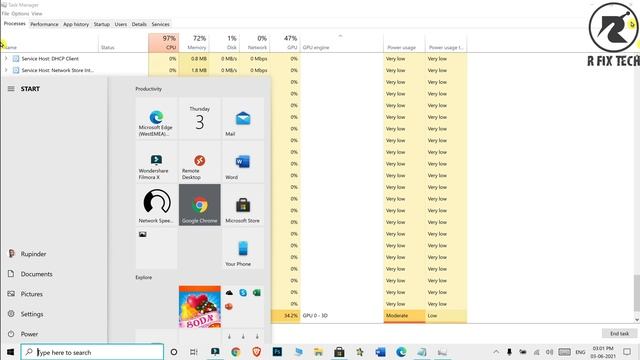The height and width of the screenshot is (360, 640).
Task: Switch to the Startup tab
Action: [x=102, y=24]
